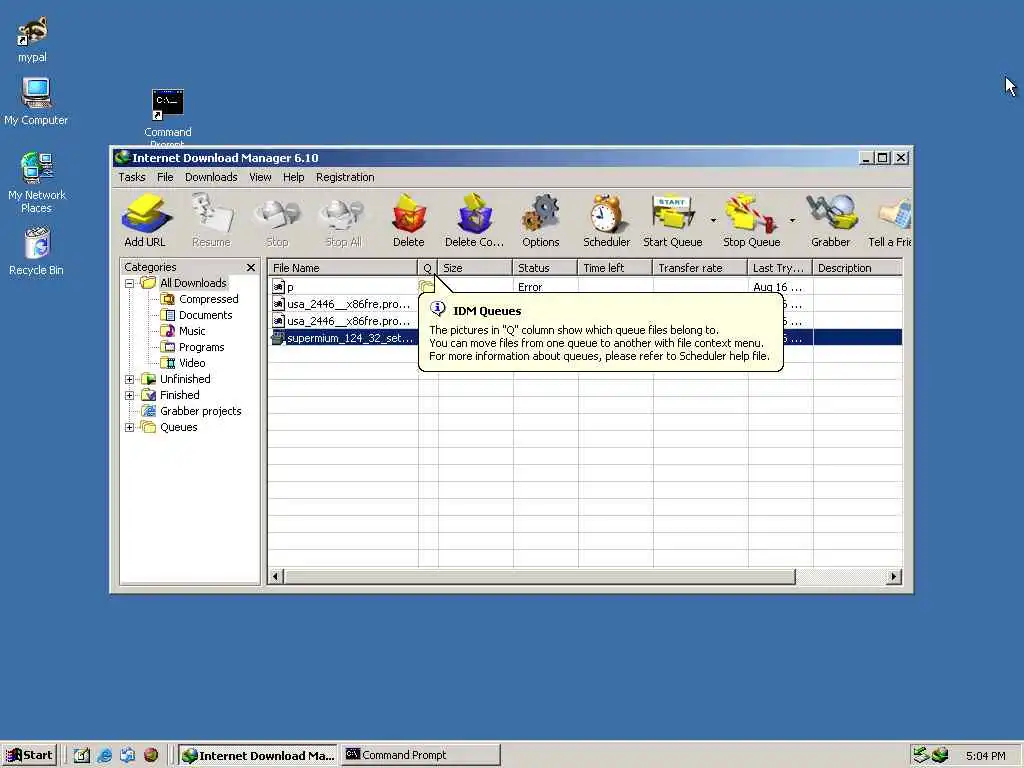Screen dimensions: 1024x768
Task: Click the taskbar clock showing 5:04 PM
Action: [x=985, y=756]
